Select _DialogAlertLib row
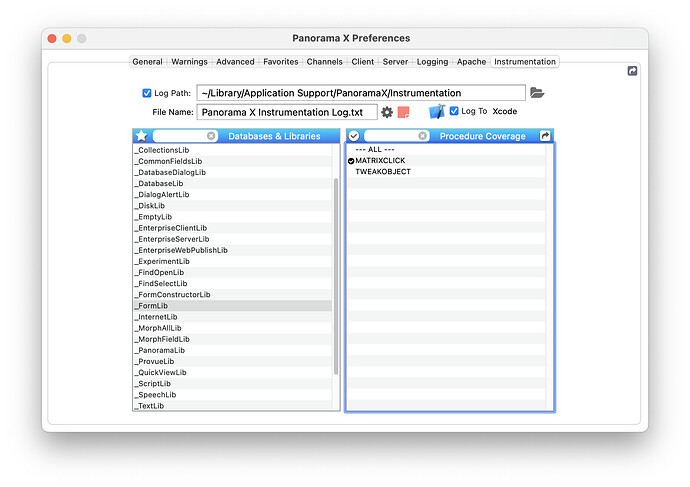Screen dimensions: 690x487 click(x=233, y=194)
